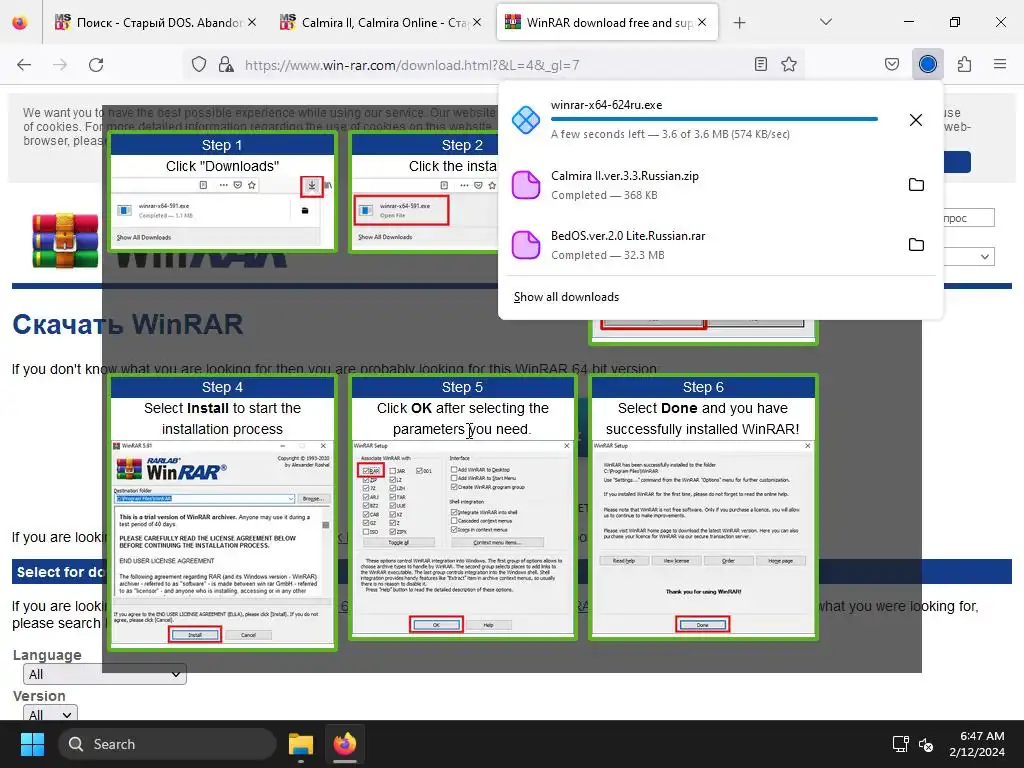Open the network status tray icon

901,744
